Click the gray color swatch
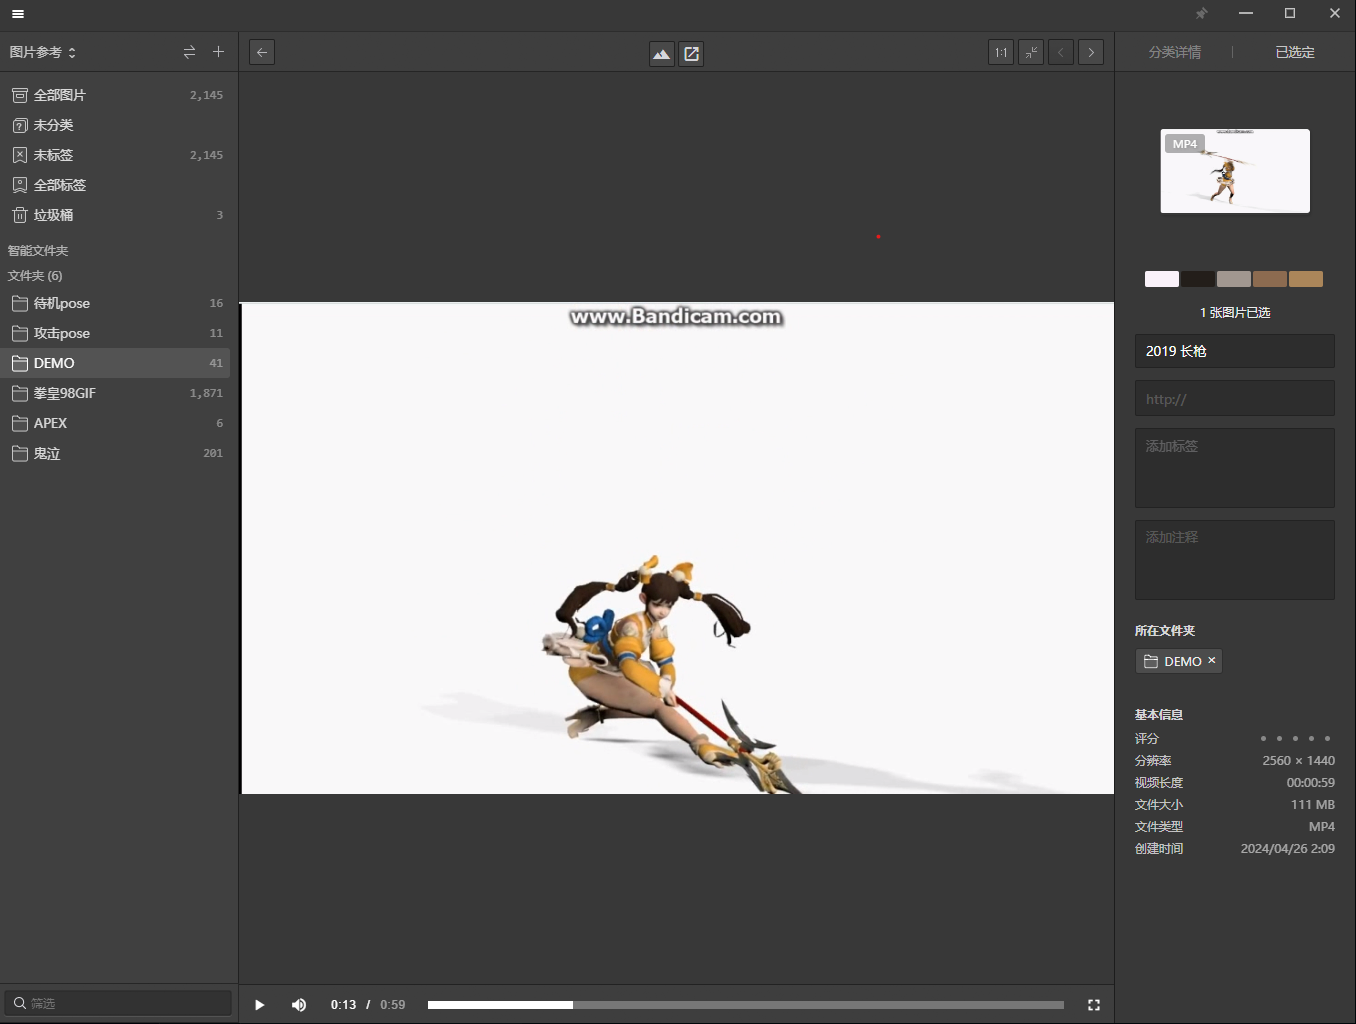This screenshot has width=1356, height=1024. [1234, 279]
